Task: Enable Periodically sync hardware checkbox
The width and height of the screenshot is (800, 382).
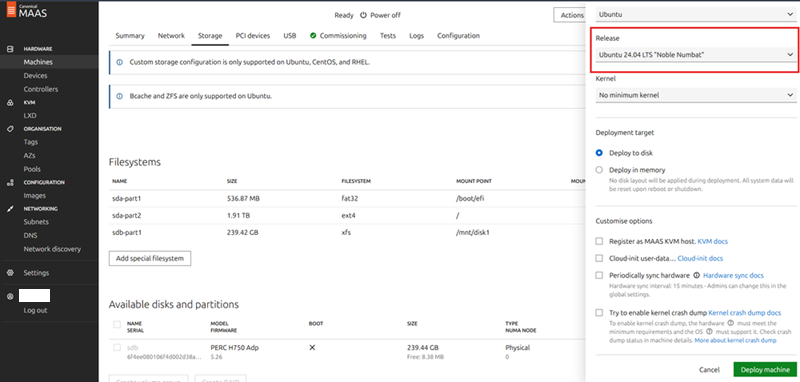Action: tap(599, 275)
